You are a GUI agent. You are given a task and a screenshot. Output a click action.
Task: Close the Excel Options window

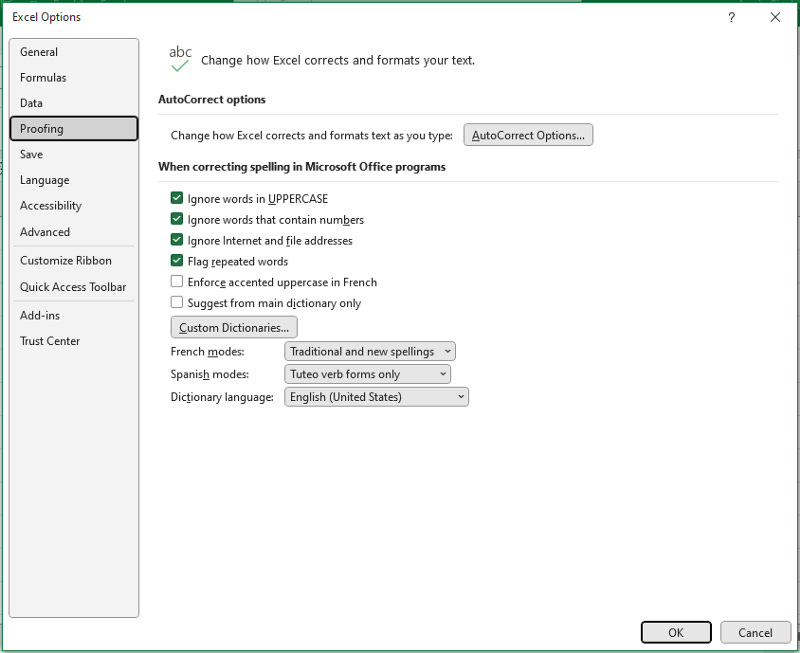(775, 17)
